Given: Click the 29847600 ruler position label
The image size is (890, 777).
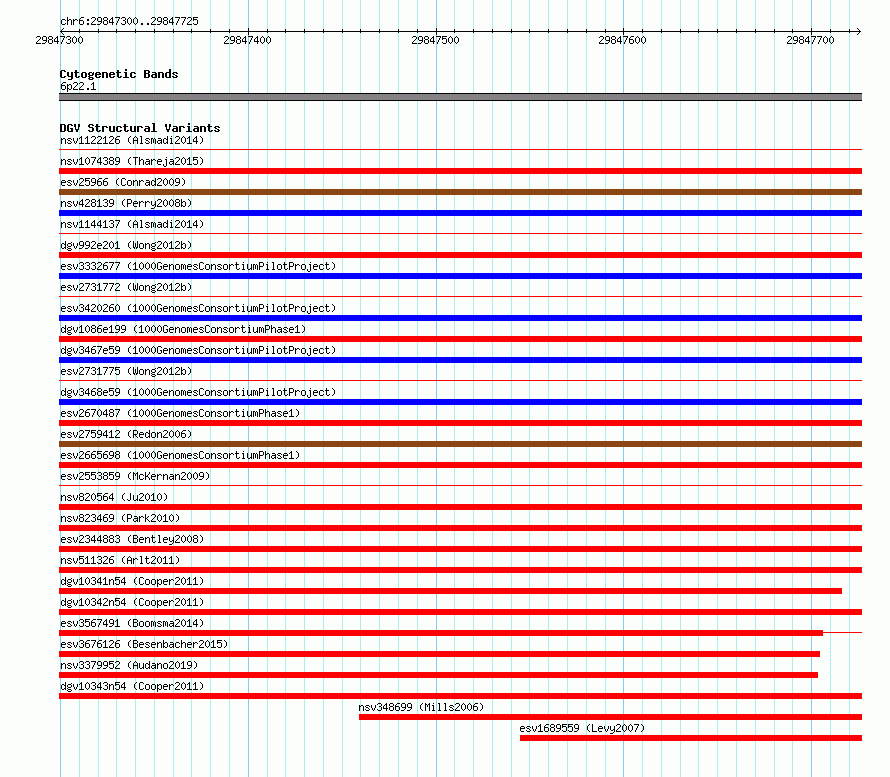Looking at the screenshot, I should tap(622, 40).
